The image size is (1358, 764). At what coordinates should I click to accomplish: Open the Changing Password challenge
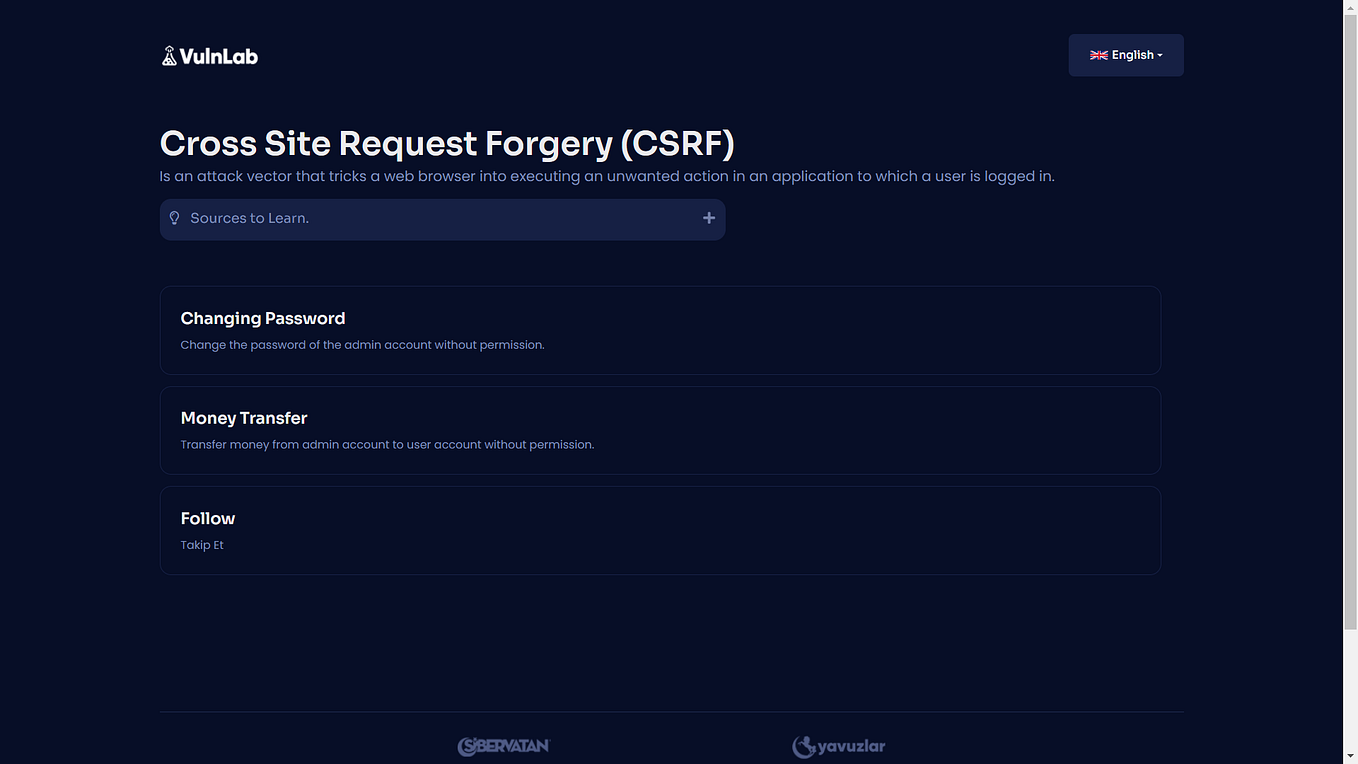[660, 330]
